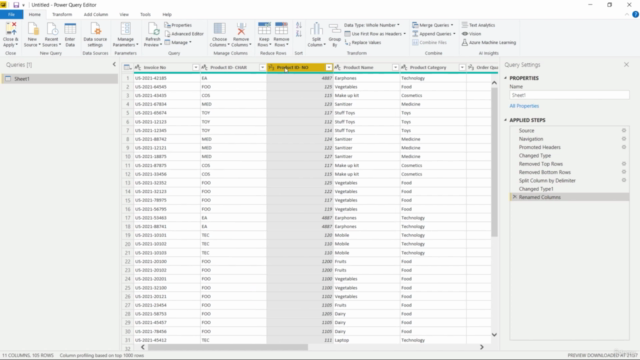Image resolution: width=640 pixels, height=360 pixels.
Task: Open gear settings for Source step
Action: pos(624,131)
